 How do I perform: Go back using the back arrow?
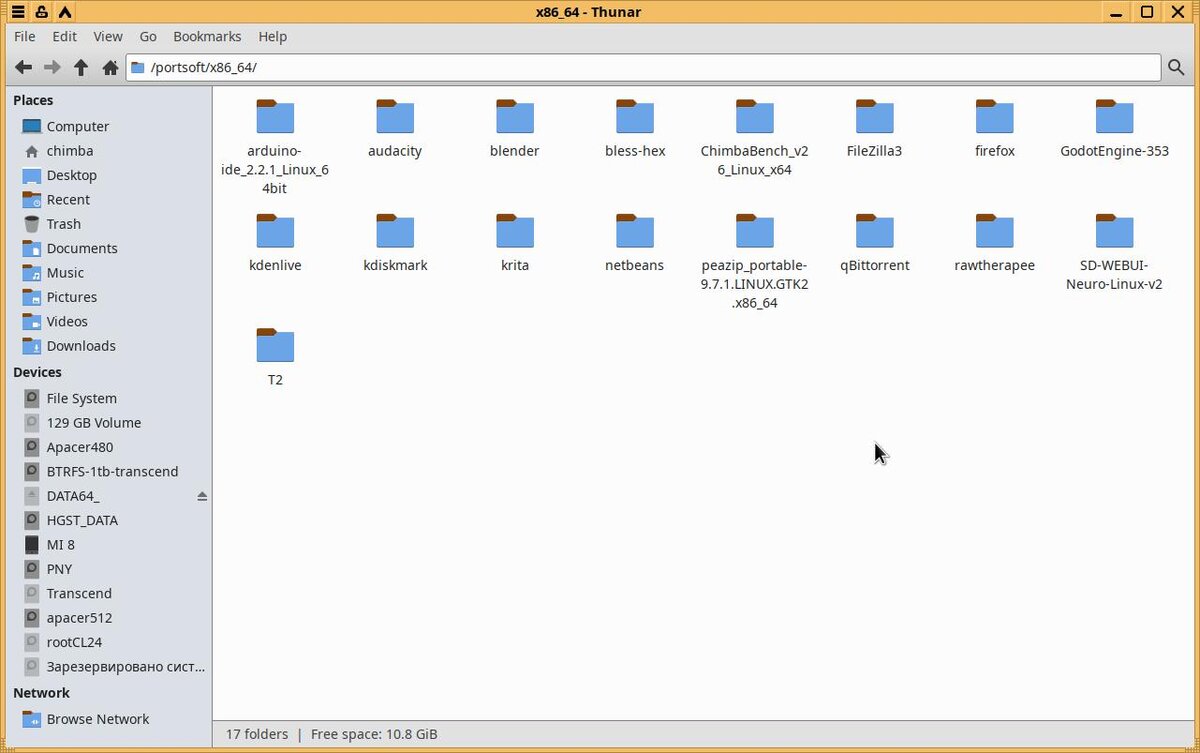point(23,68)
